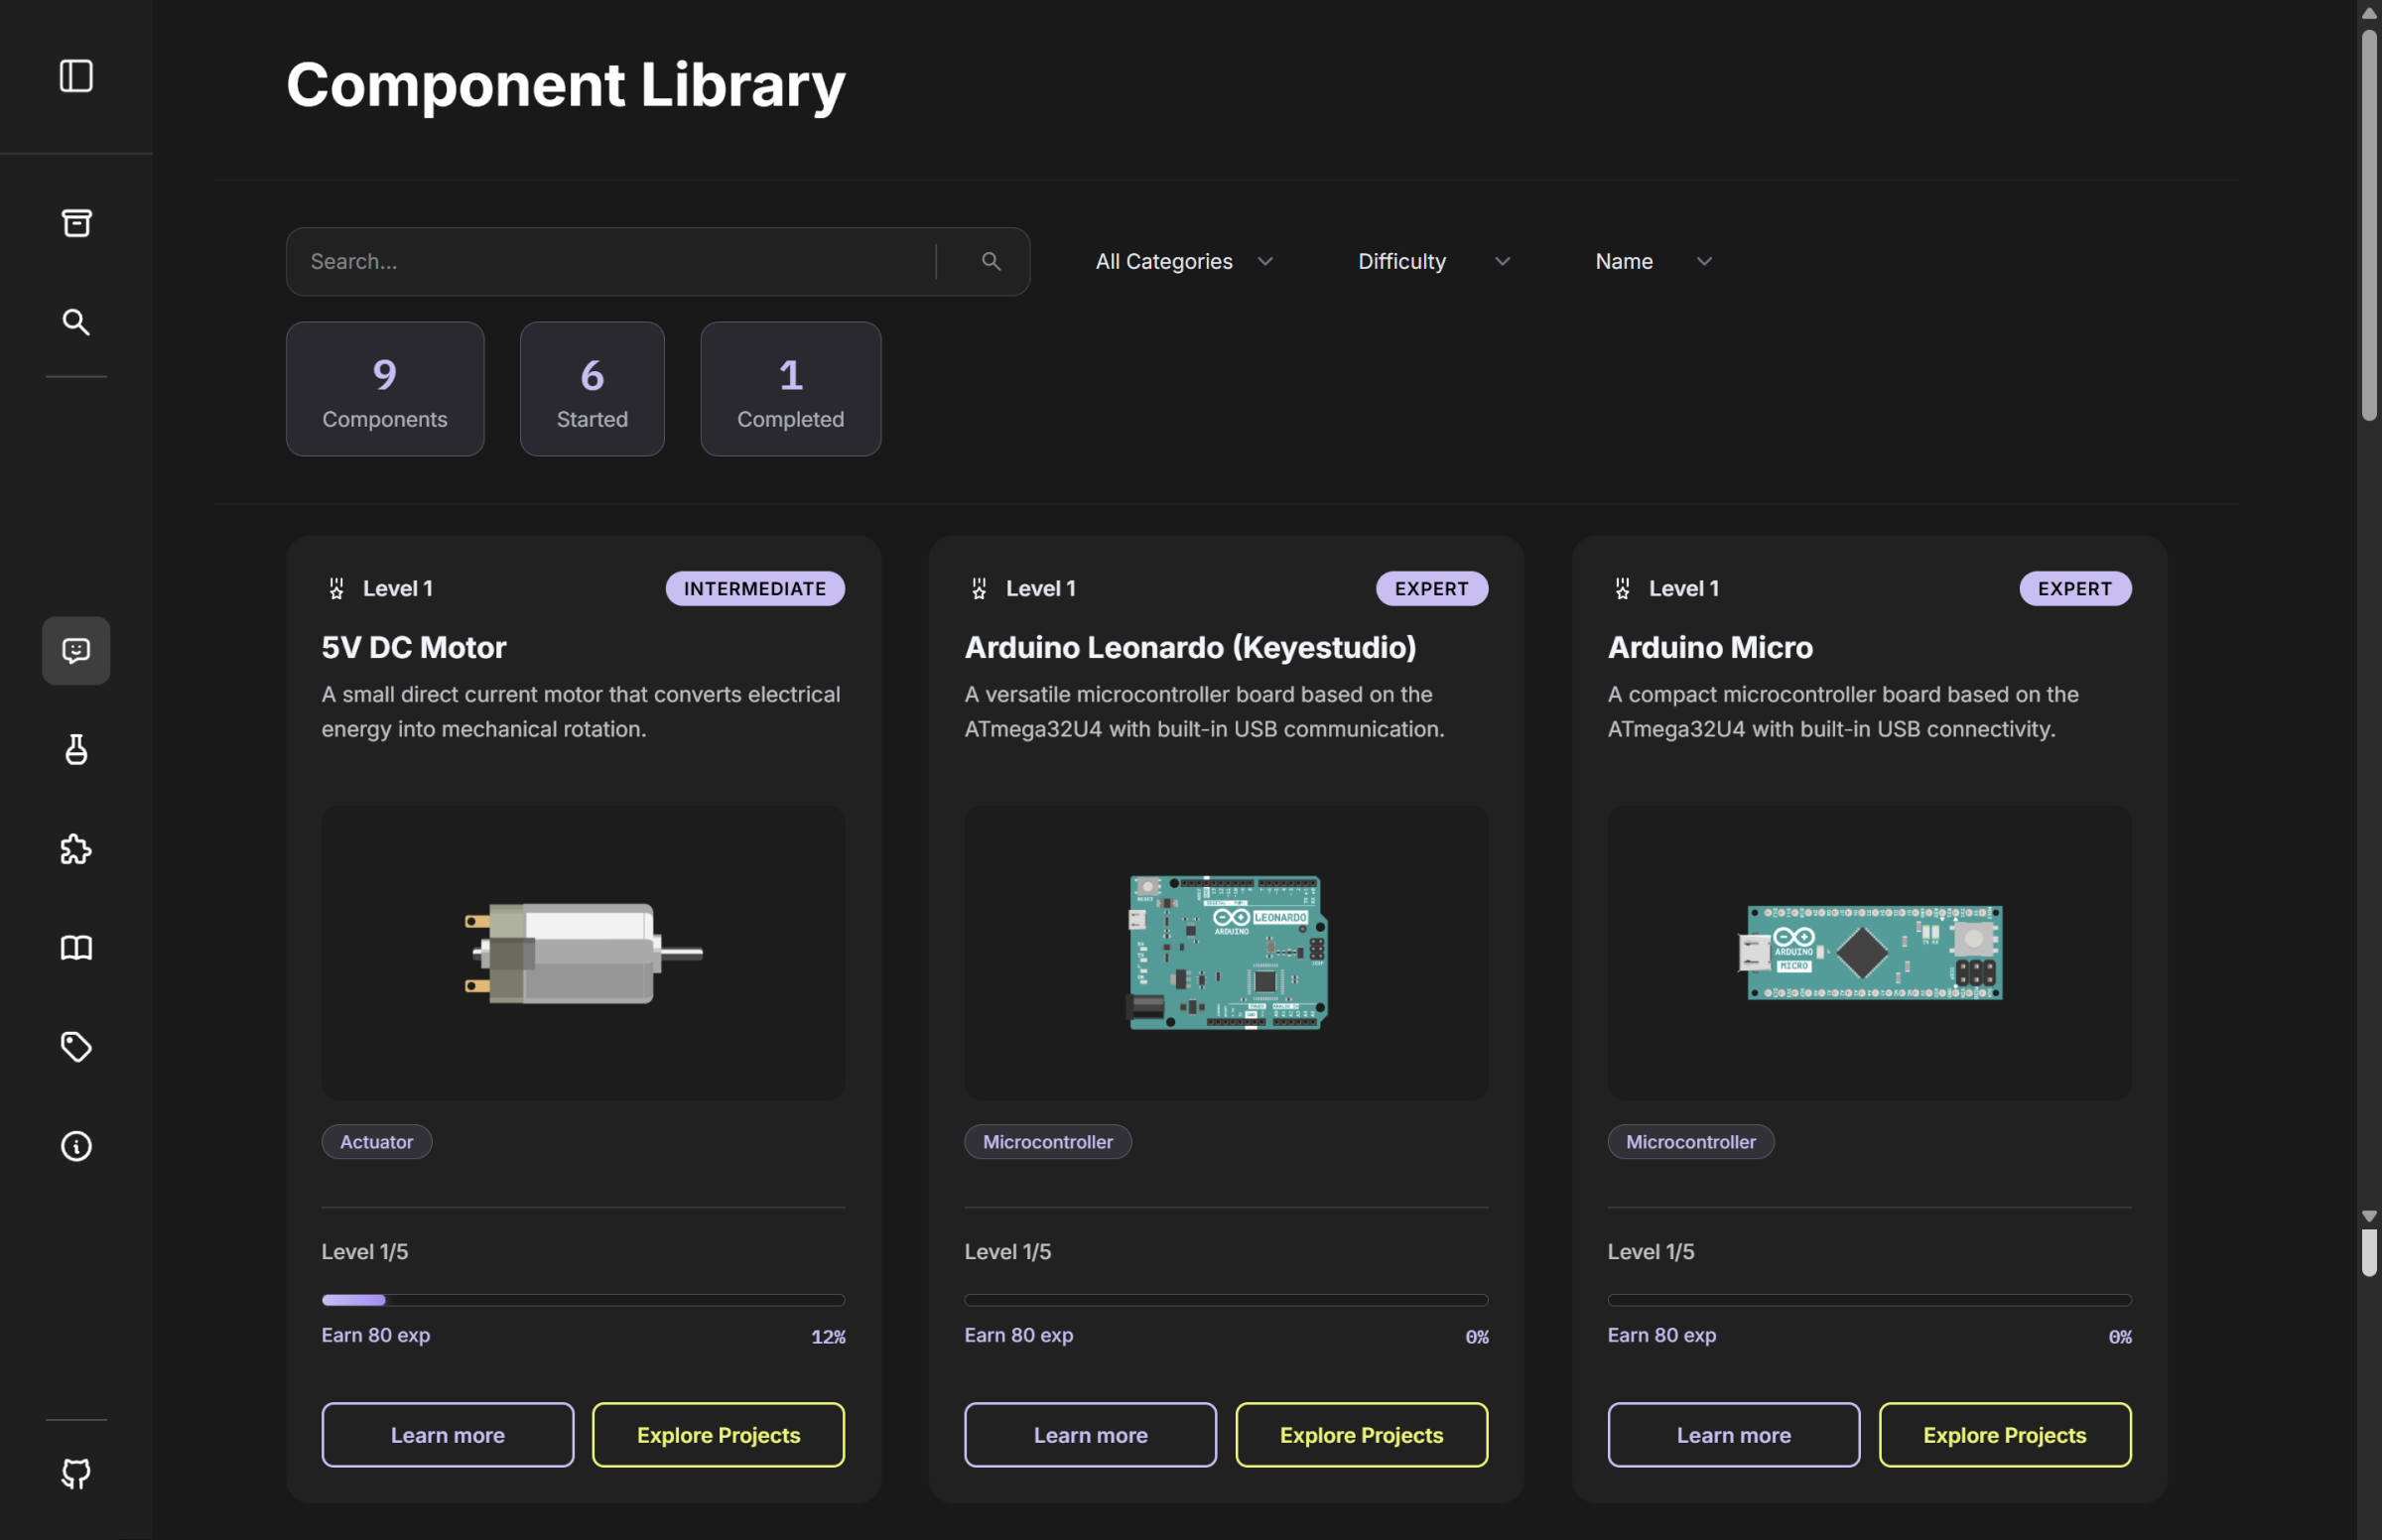Open the GitHub icon in sidebar
This screenshot has width=2382, height=1540.
(76, 1473)
